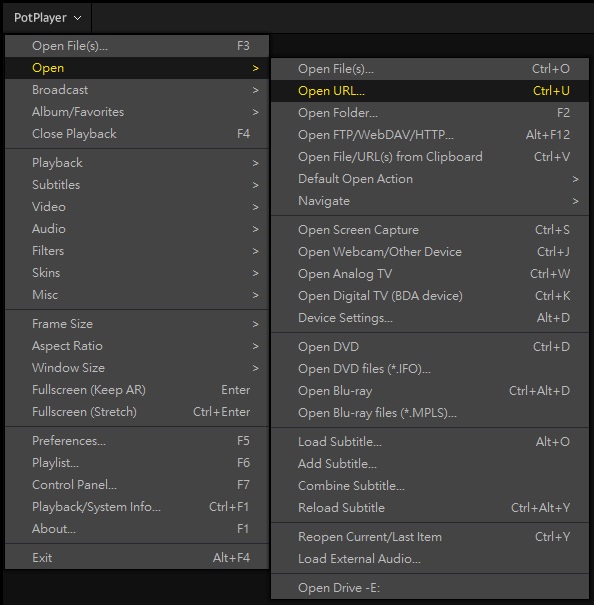Expand the Broadcast submenu

tap(137, 90)
